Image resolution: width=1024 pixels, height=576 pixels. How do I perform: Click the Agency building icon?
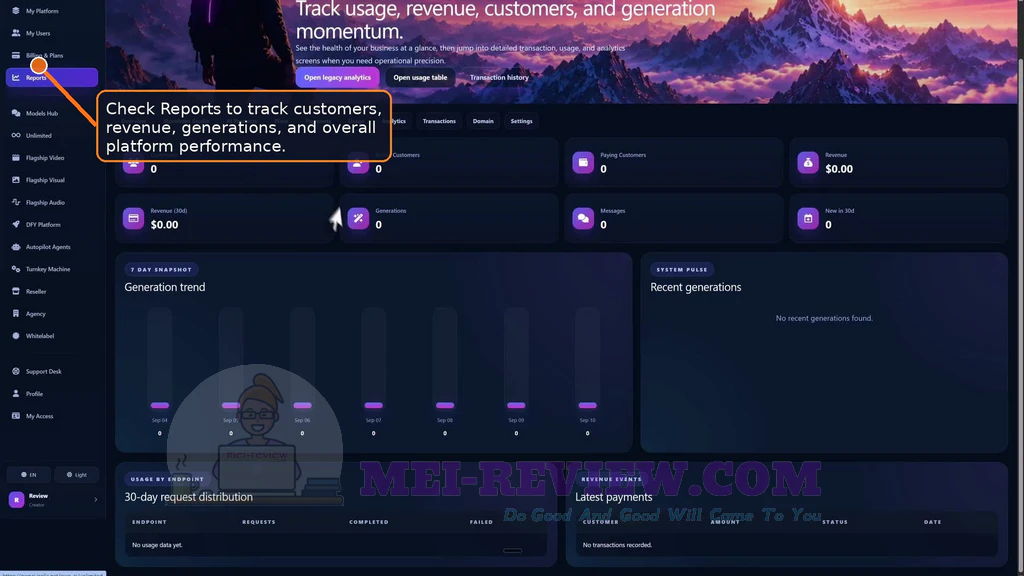[x=16, y=313]
